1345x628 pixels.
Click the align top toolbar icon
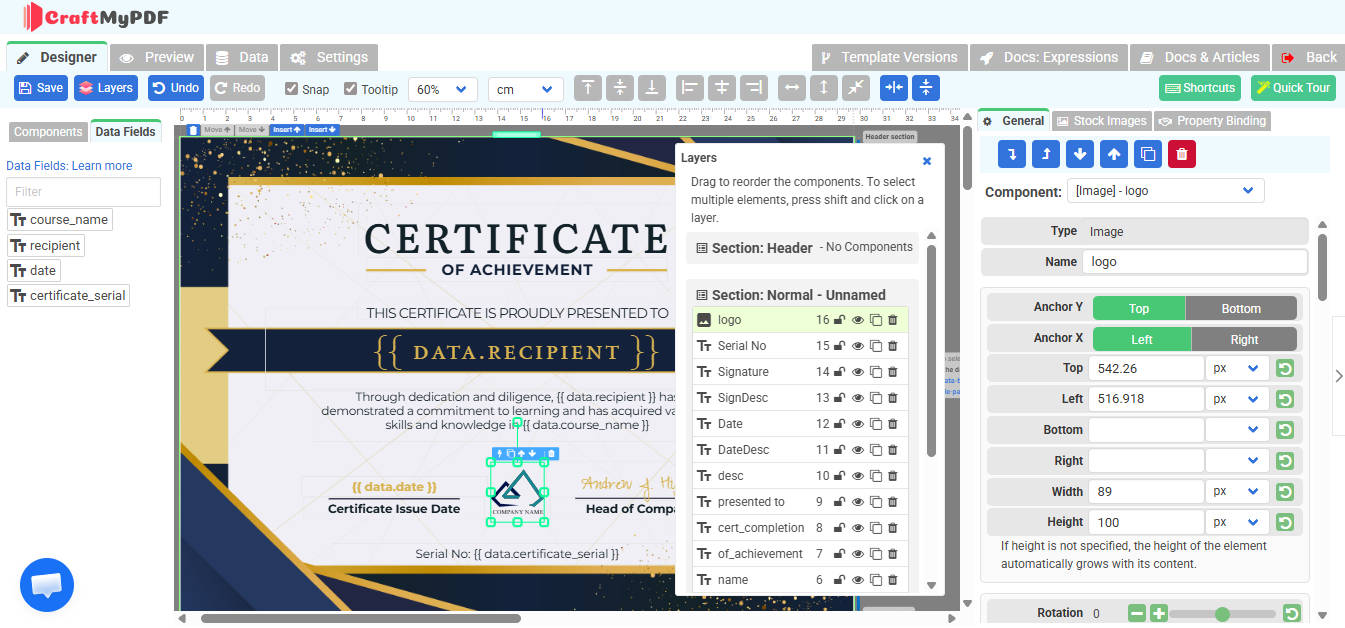tap(588, 88)
